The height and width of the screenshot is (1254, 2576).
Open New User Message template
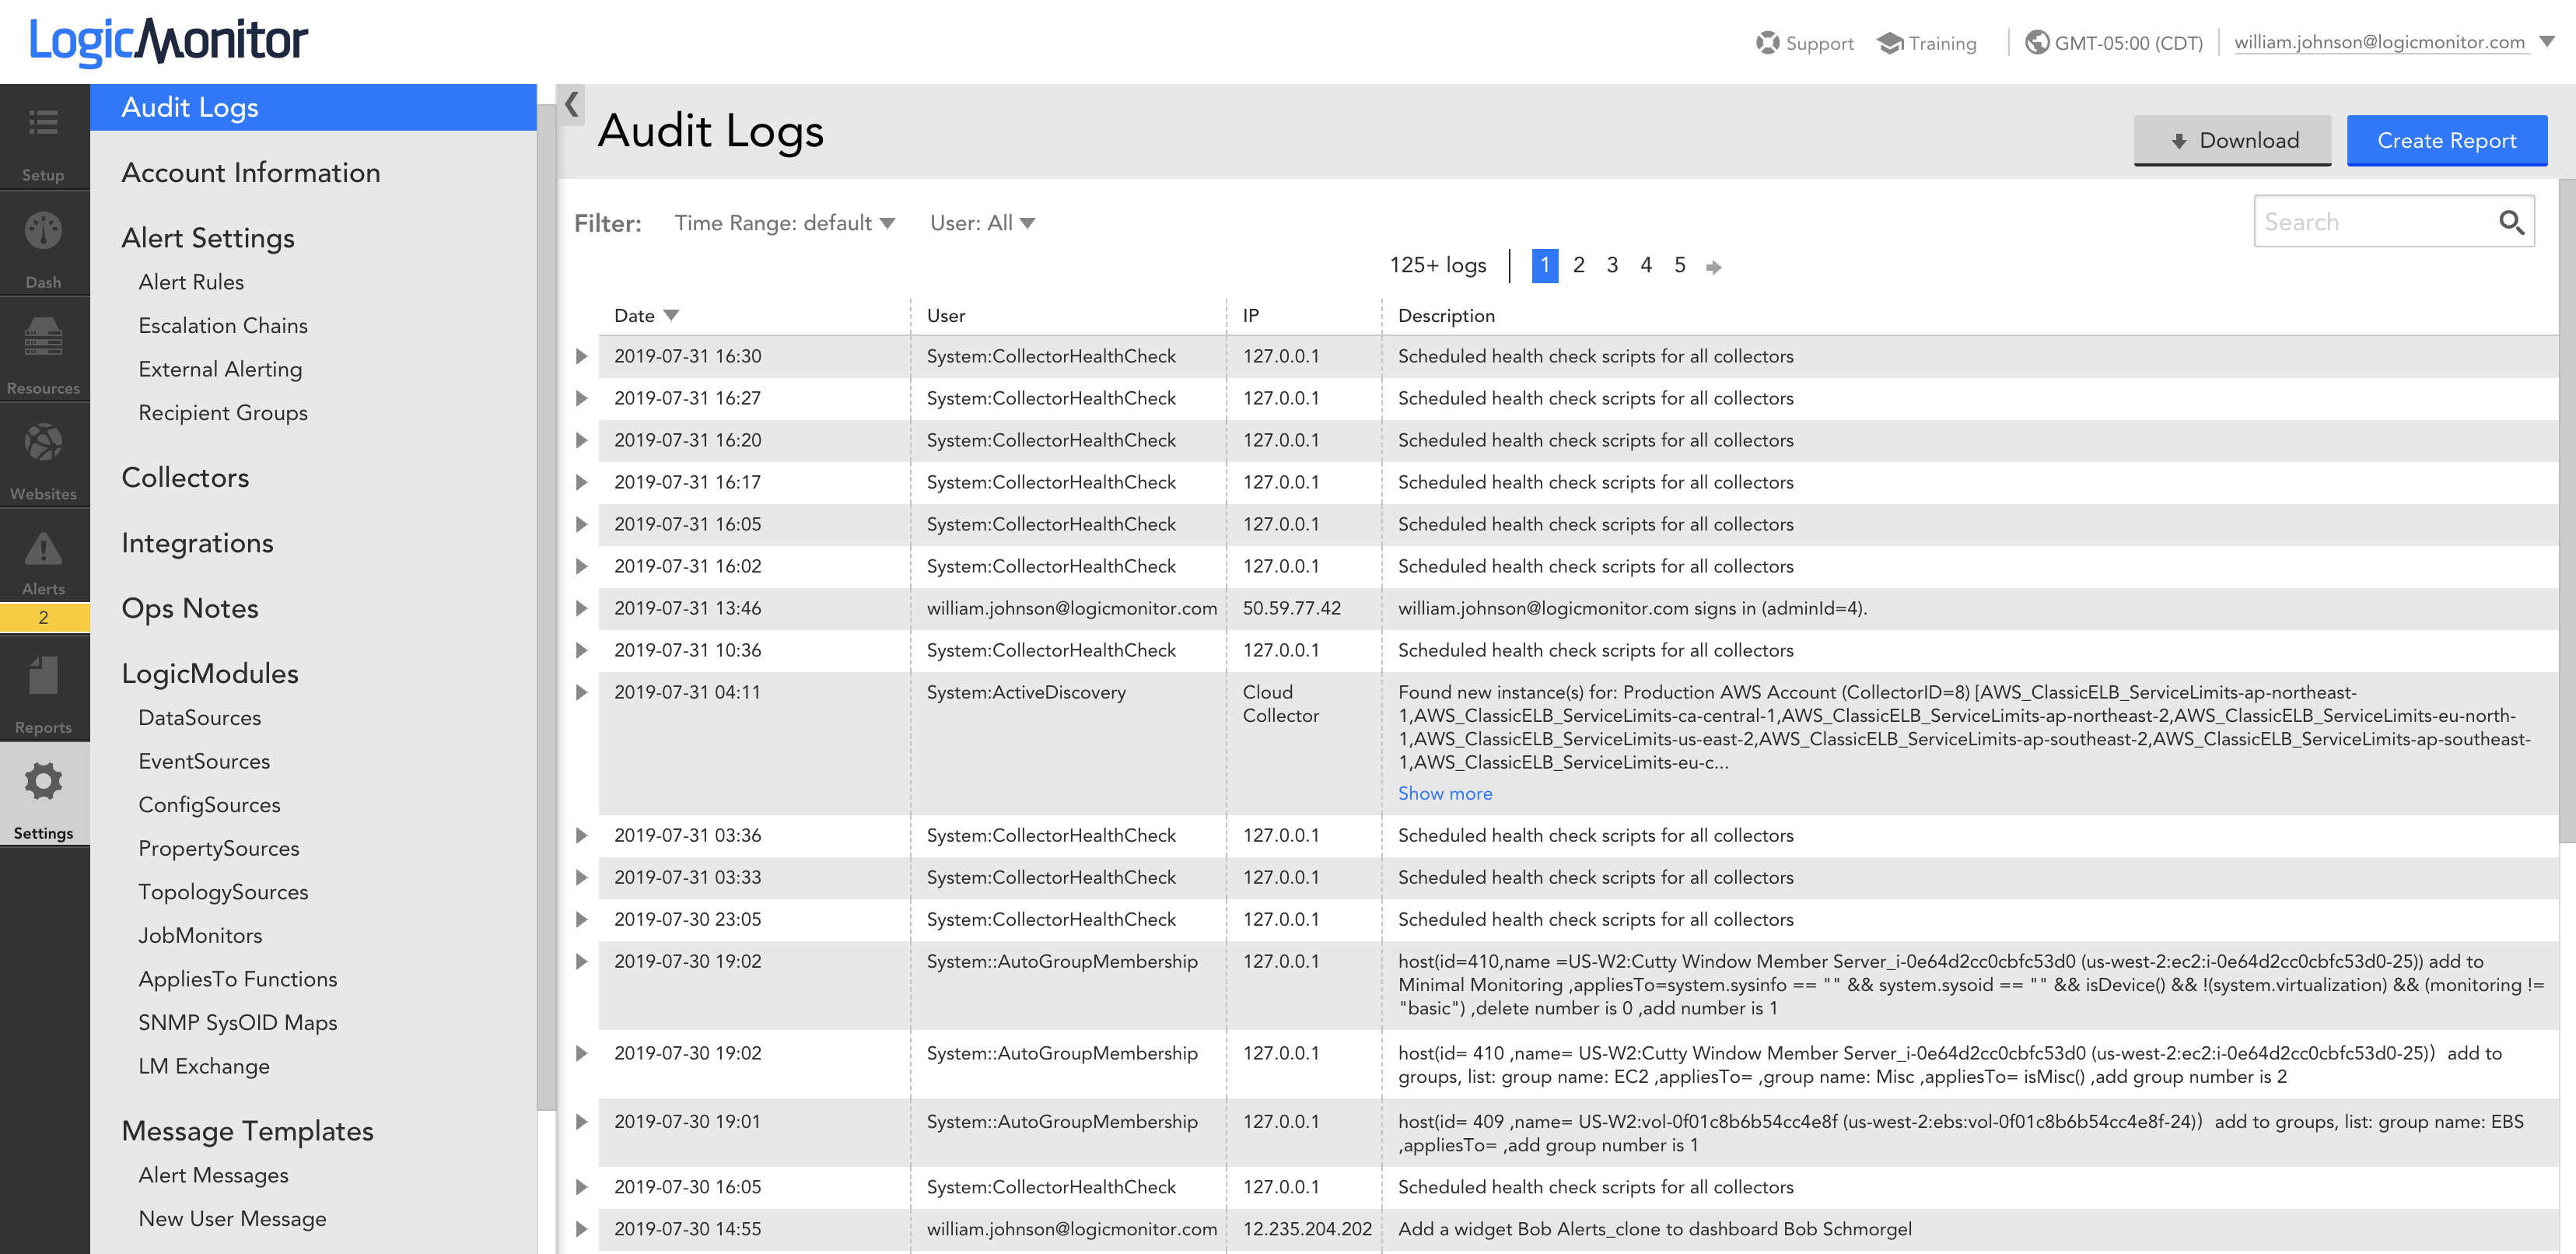232,1219
